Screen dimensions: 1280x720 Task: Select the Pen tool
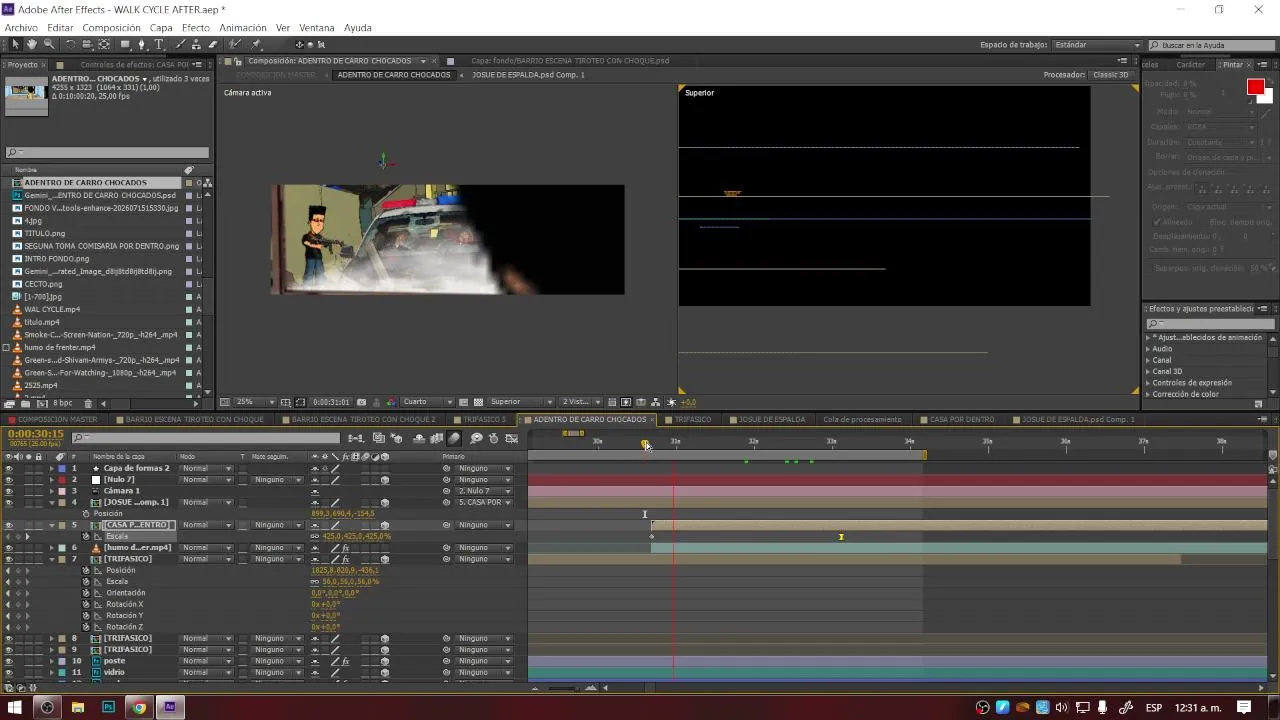click(142, 45)
